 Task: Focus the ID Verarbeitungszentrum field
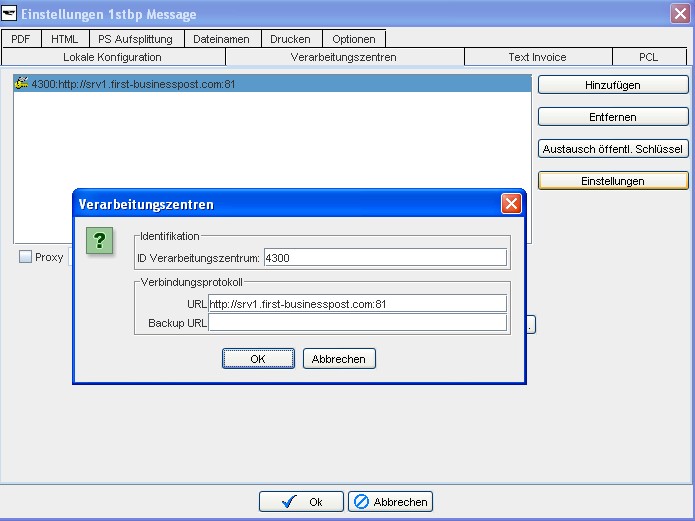tap(385, 258)
